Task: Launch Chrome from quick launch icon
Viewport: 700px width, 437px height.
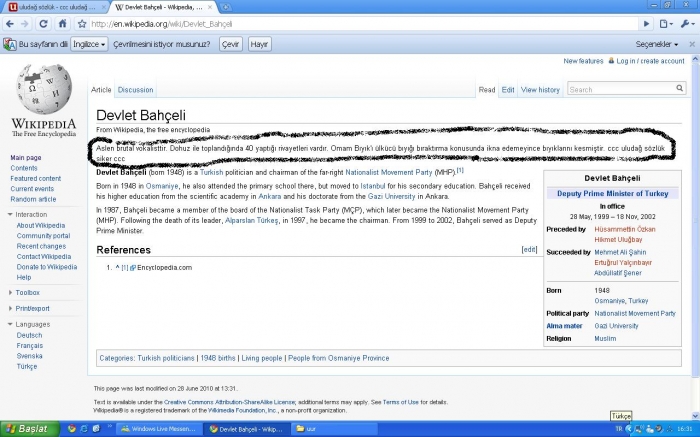Action: [x=72, y=429]
